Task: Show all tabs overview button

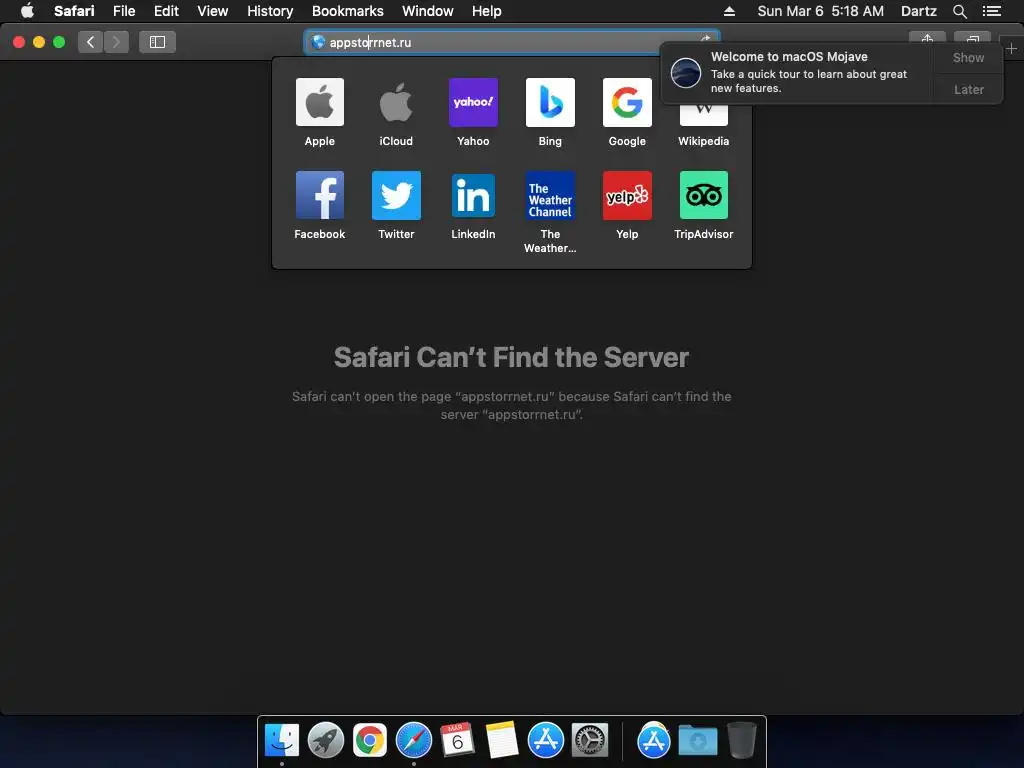Action: pyautogui.click(x=972, y=38)
